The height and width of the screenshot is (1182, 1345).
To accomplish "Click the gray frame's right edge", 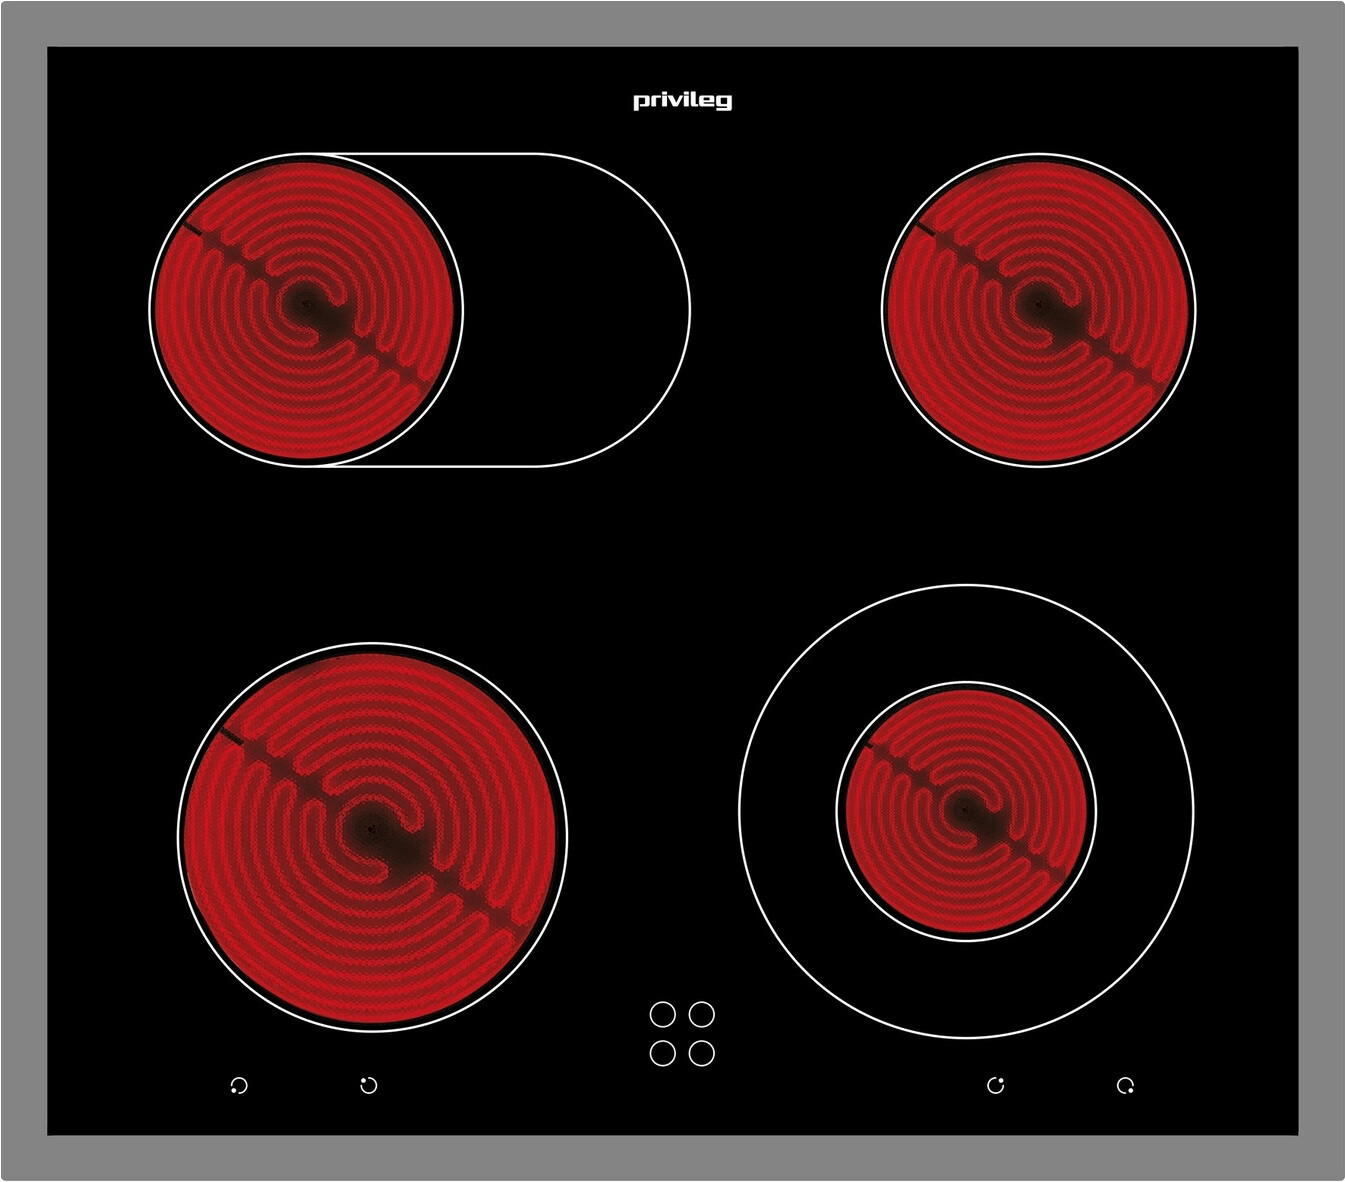I will (1321, 590).
